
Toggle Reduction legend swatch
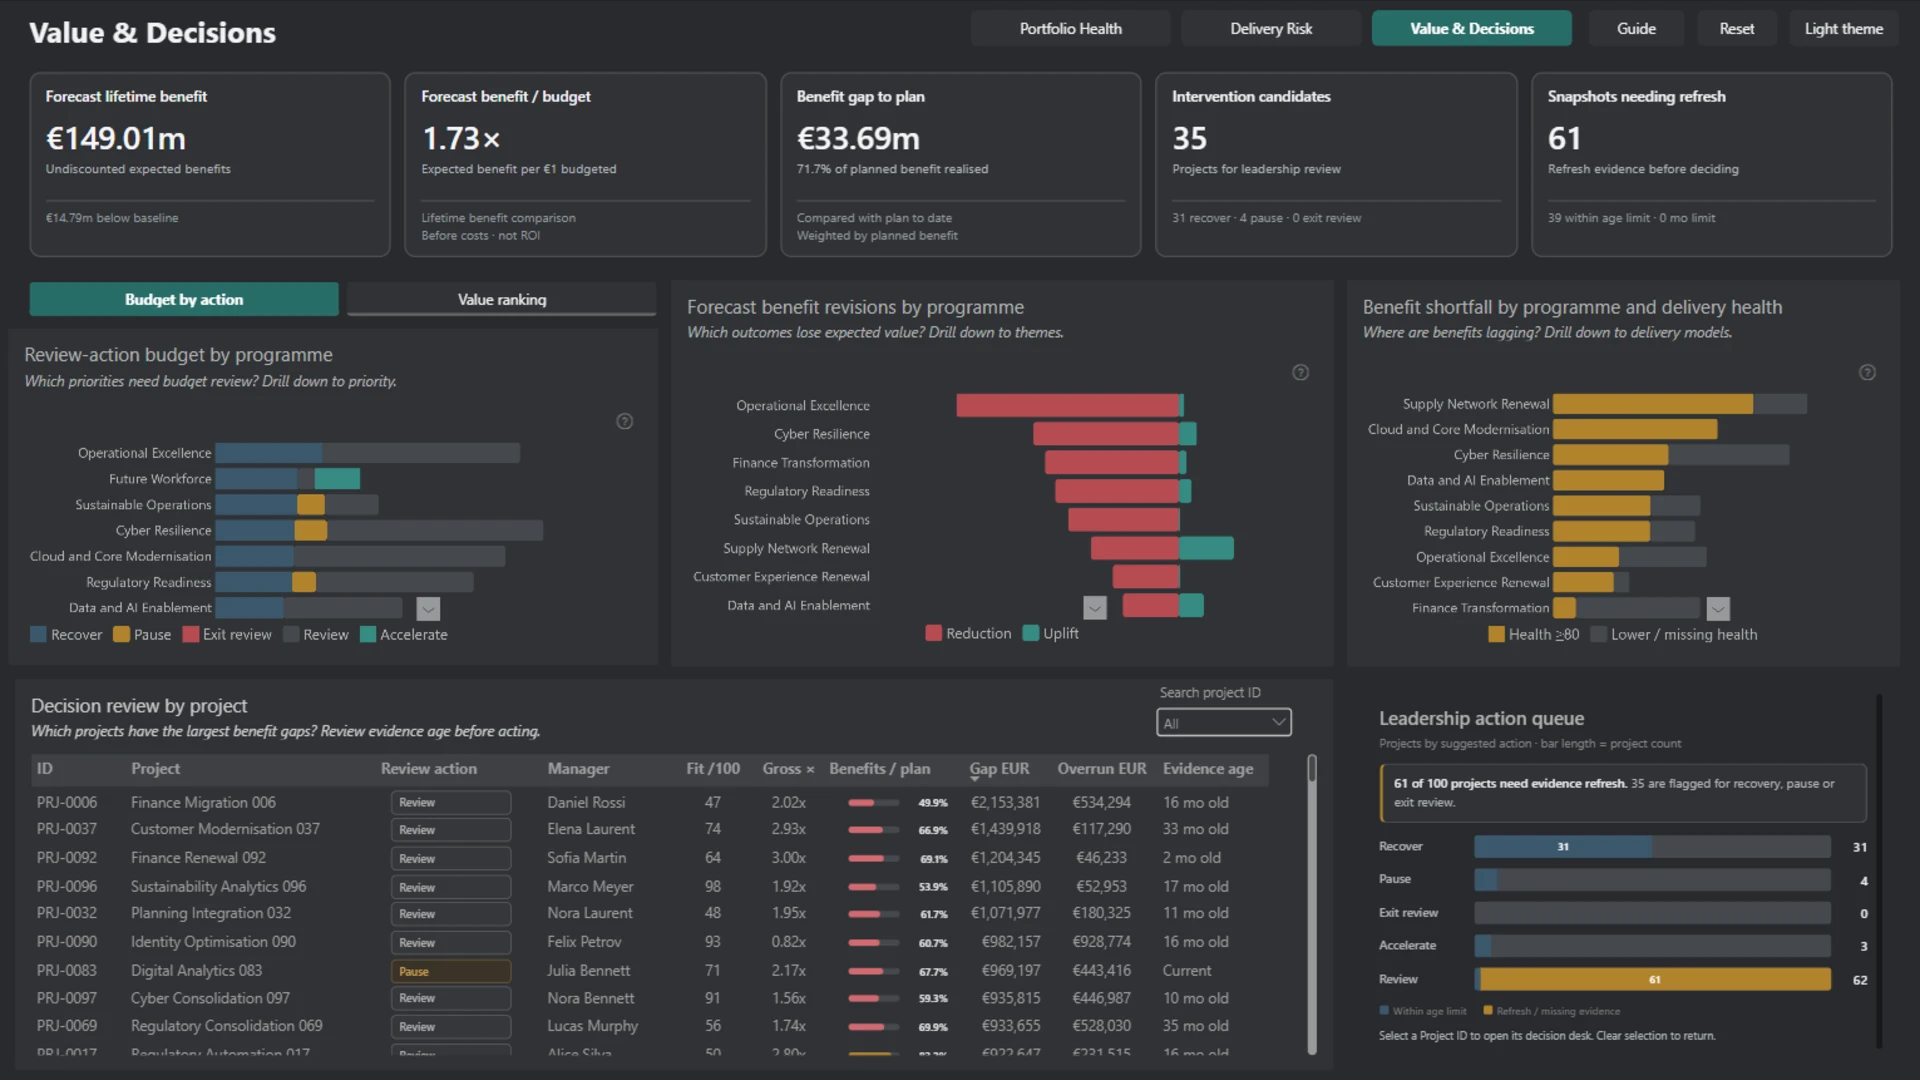click(x=934, y=633)
